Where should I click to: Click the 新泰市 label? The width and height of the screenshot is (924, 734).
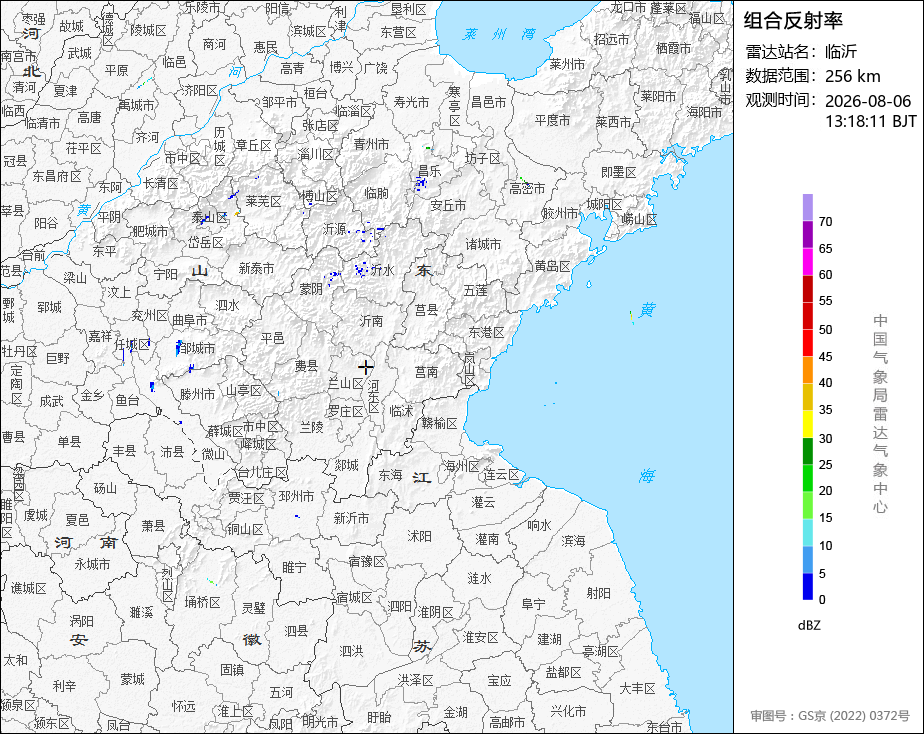[256, 268]
